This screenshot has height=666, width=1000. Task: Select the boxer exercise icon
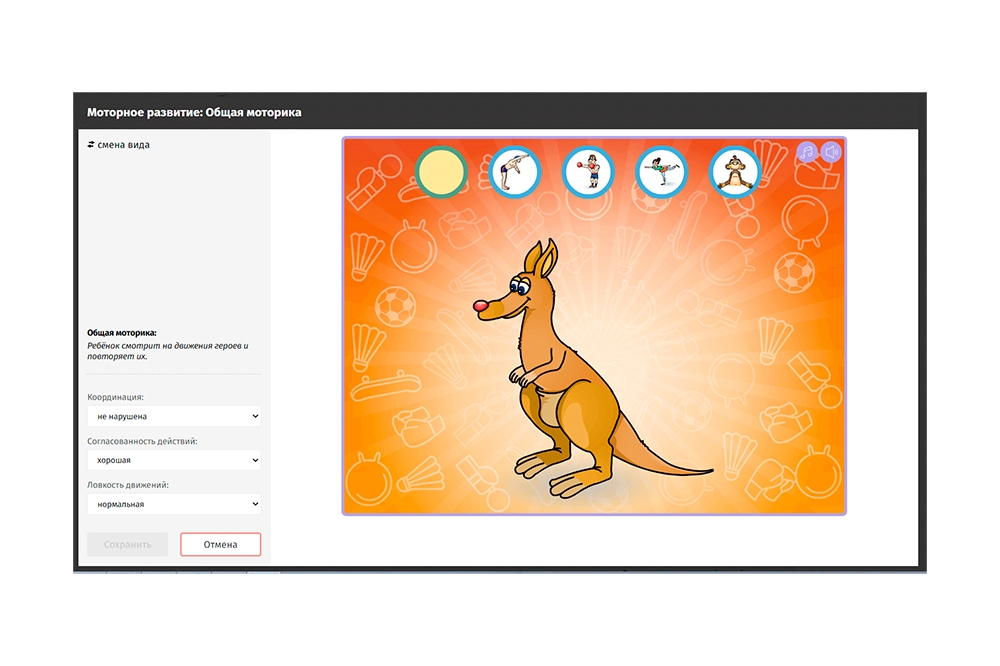pyautogui.click(x=588, y=172)
